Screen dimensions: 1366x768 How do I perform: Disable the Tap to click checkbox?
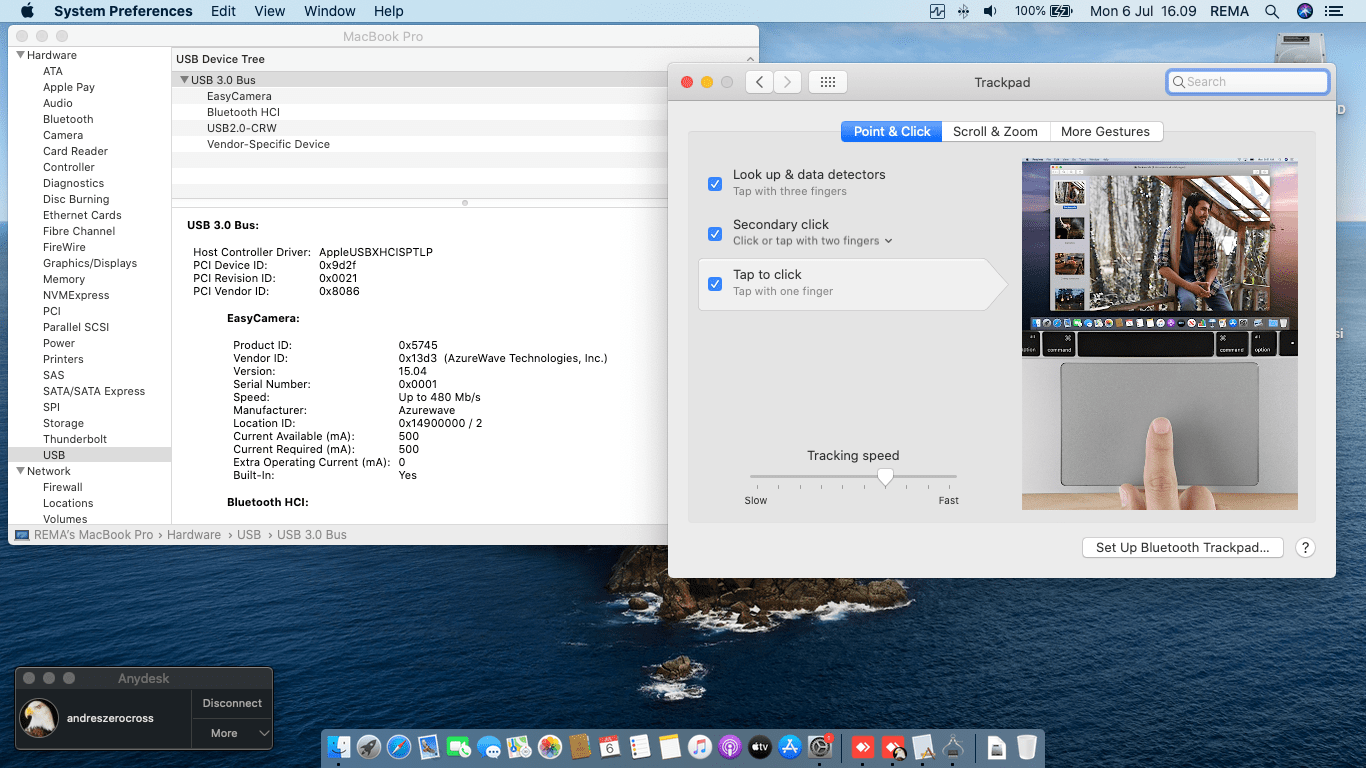click(715, 284)
